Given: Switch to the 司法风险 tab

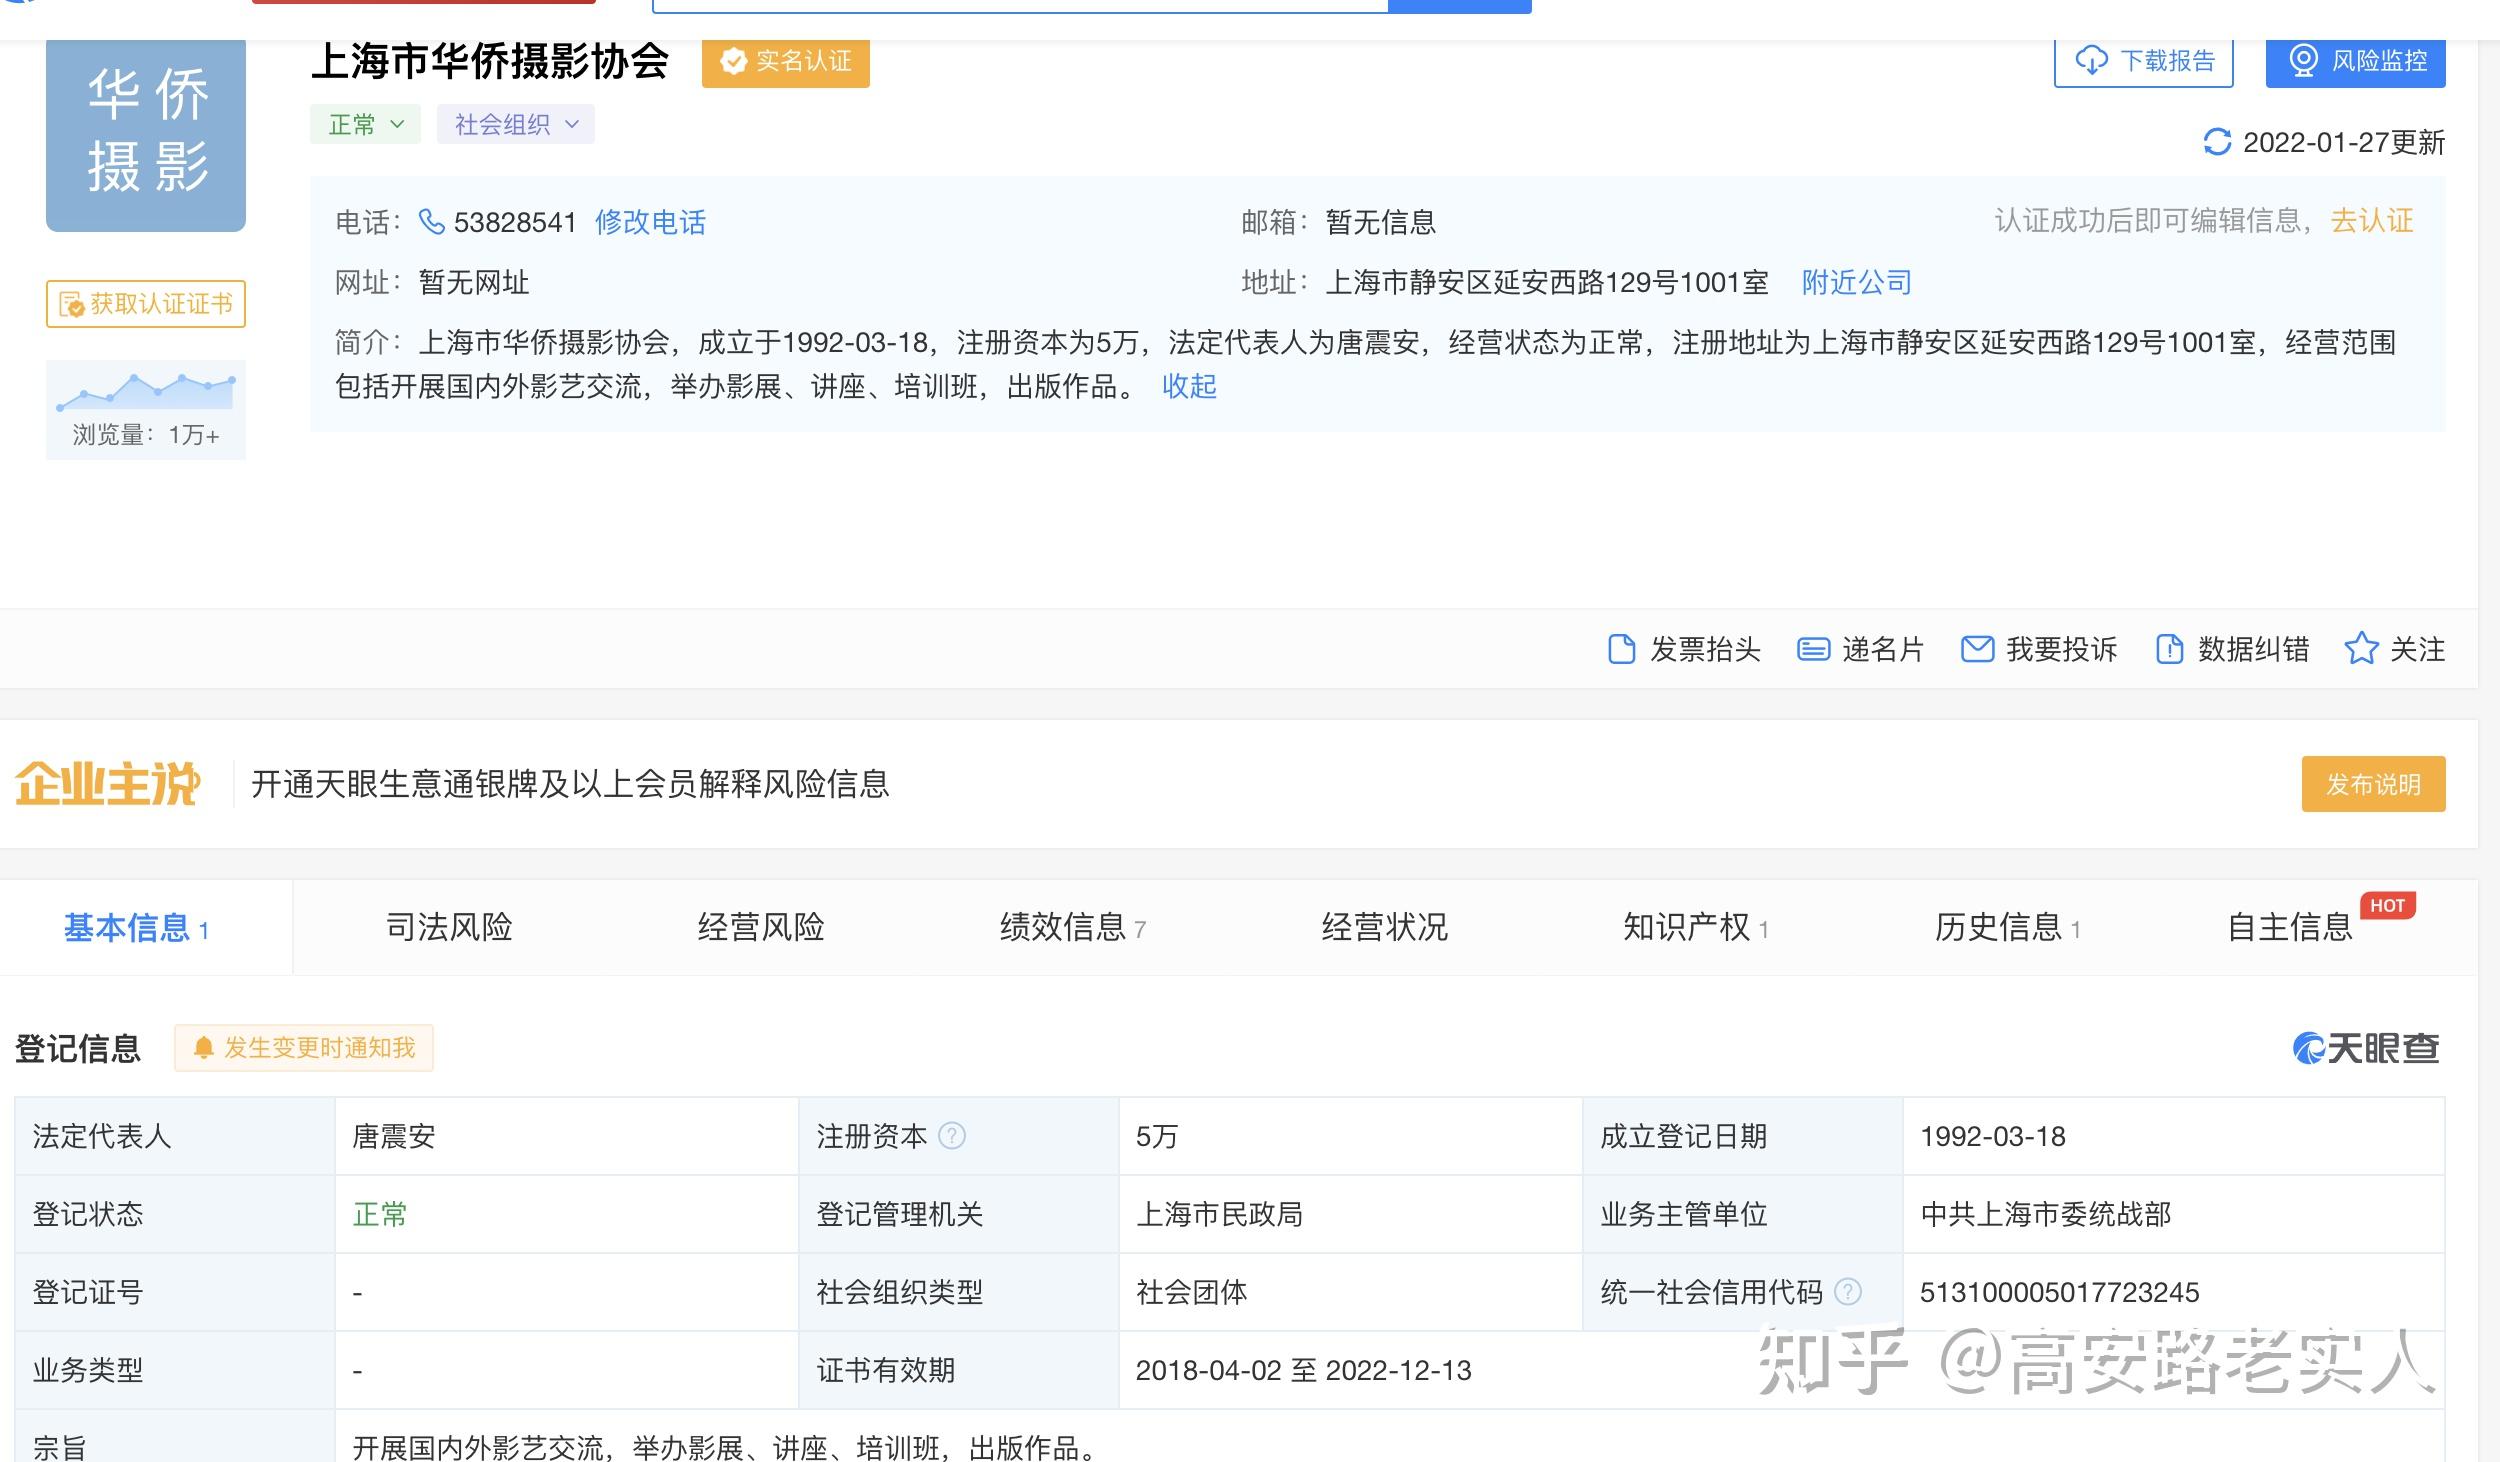Looking at the screenshot, I should coord(449,927).
